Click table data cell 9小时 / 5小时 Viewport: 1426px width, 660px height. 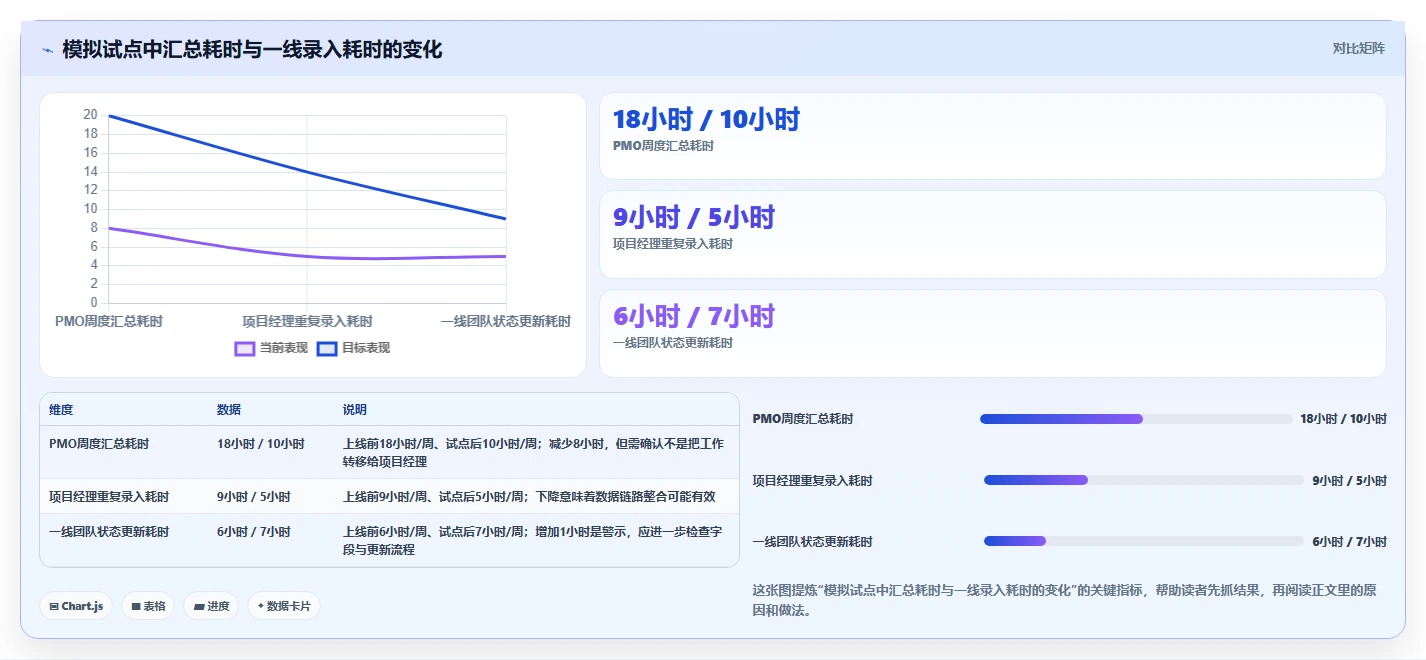254,496
